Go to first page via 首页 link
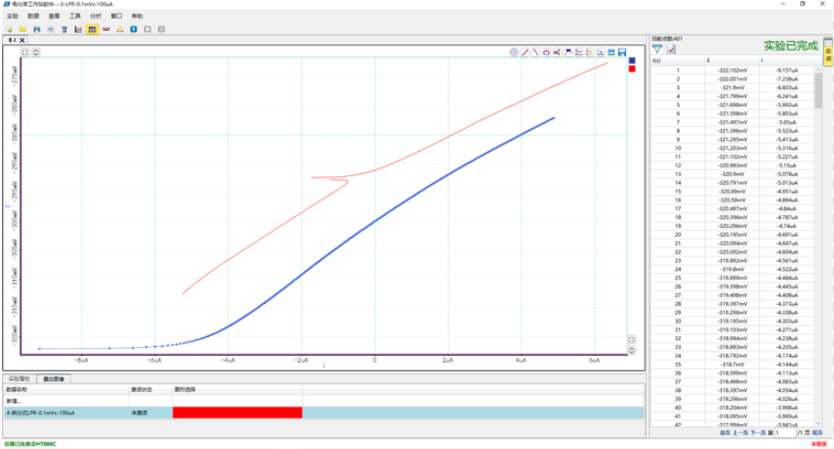 click(725, 433)
